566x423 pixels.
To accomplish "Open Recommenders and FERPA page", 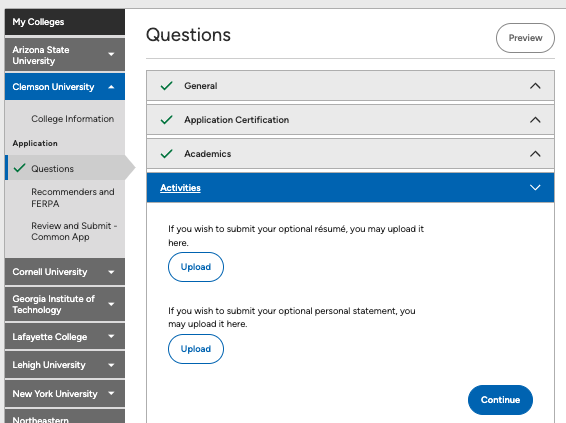I will tap(73, 197).
